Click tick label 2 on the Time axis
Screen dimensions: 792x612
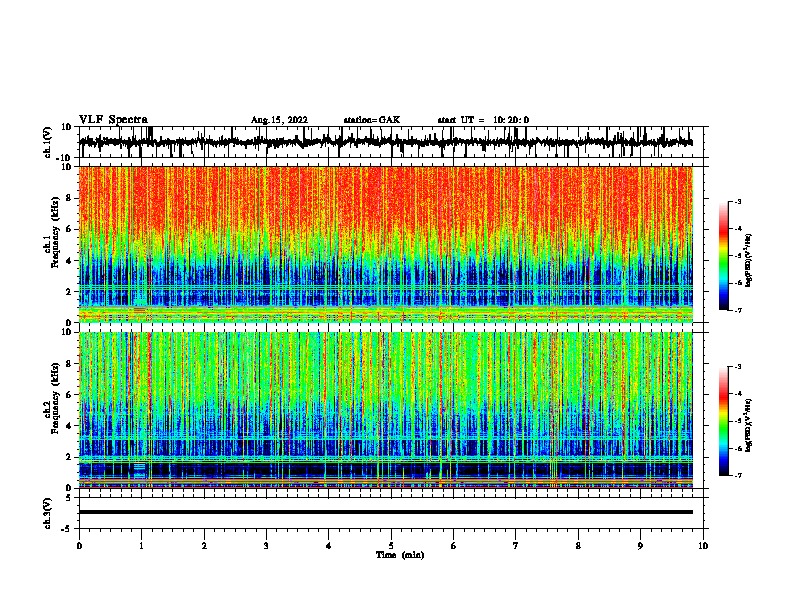click(x=204, y=546)
